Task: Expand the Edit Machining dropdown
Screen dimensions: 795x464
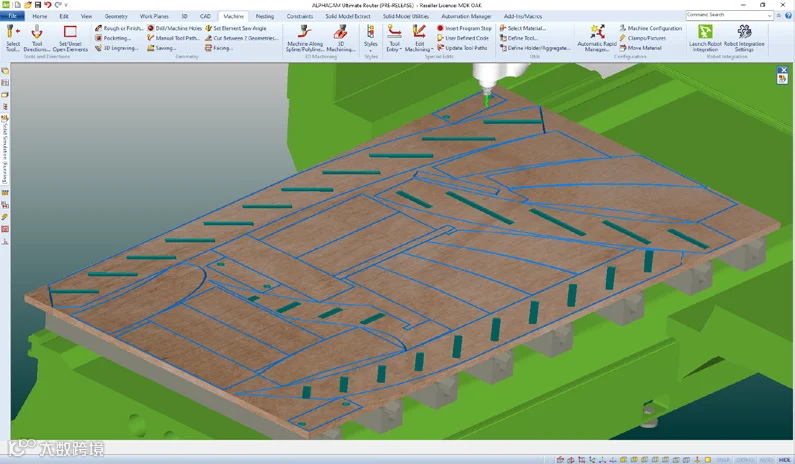Action: tap(419, 39)
